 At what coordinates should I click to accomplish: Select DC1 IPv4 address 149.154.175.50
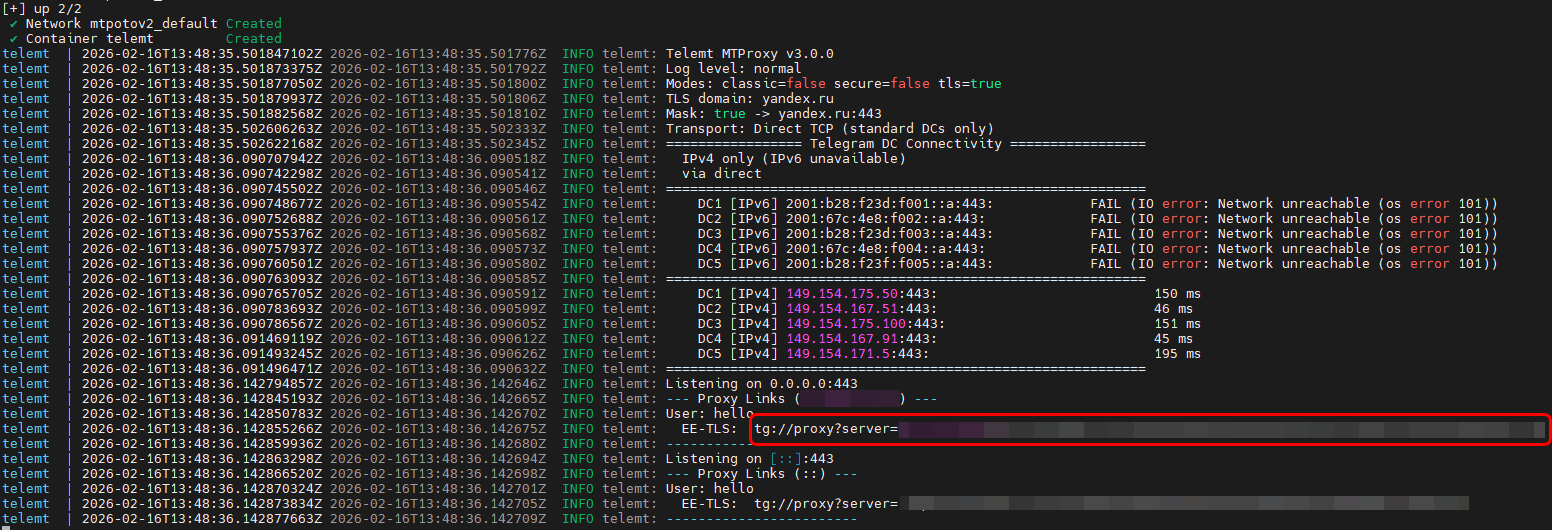(x=842, y=294)
